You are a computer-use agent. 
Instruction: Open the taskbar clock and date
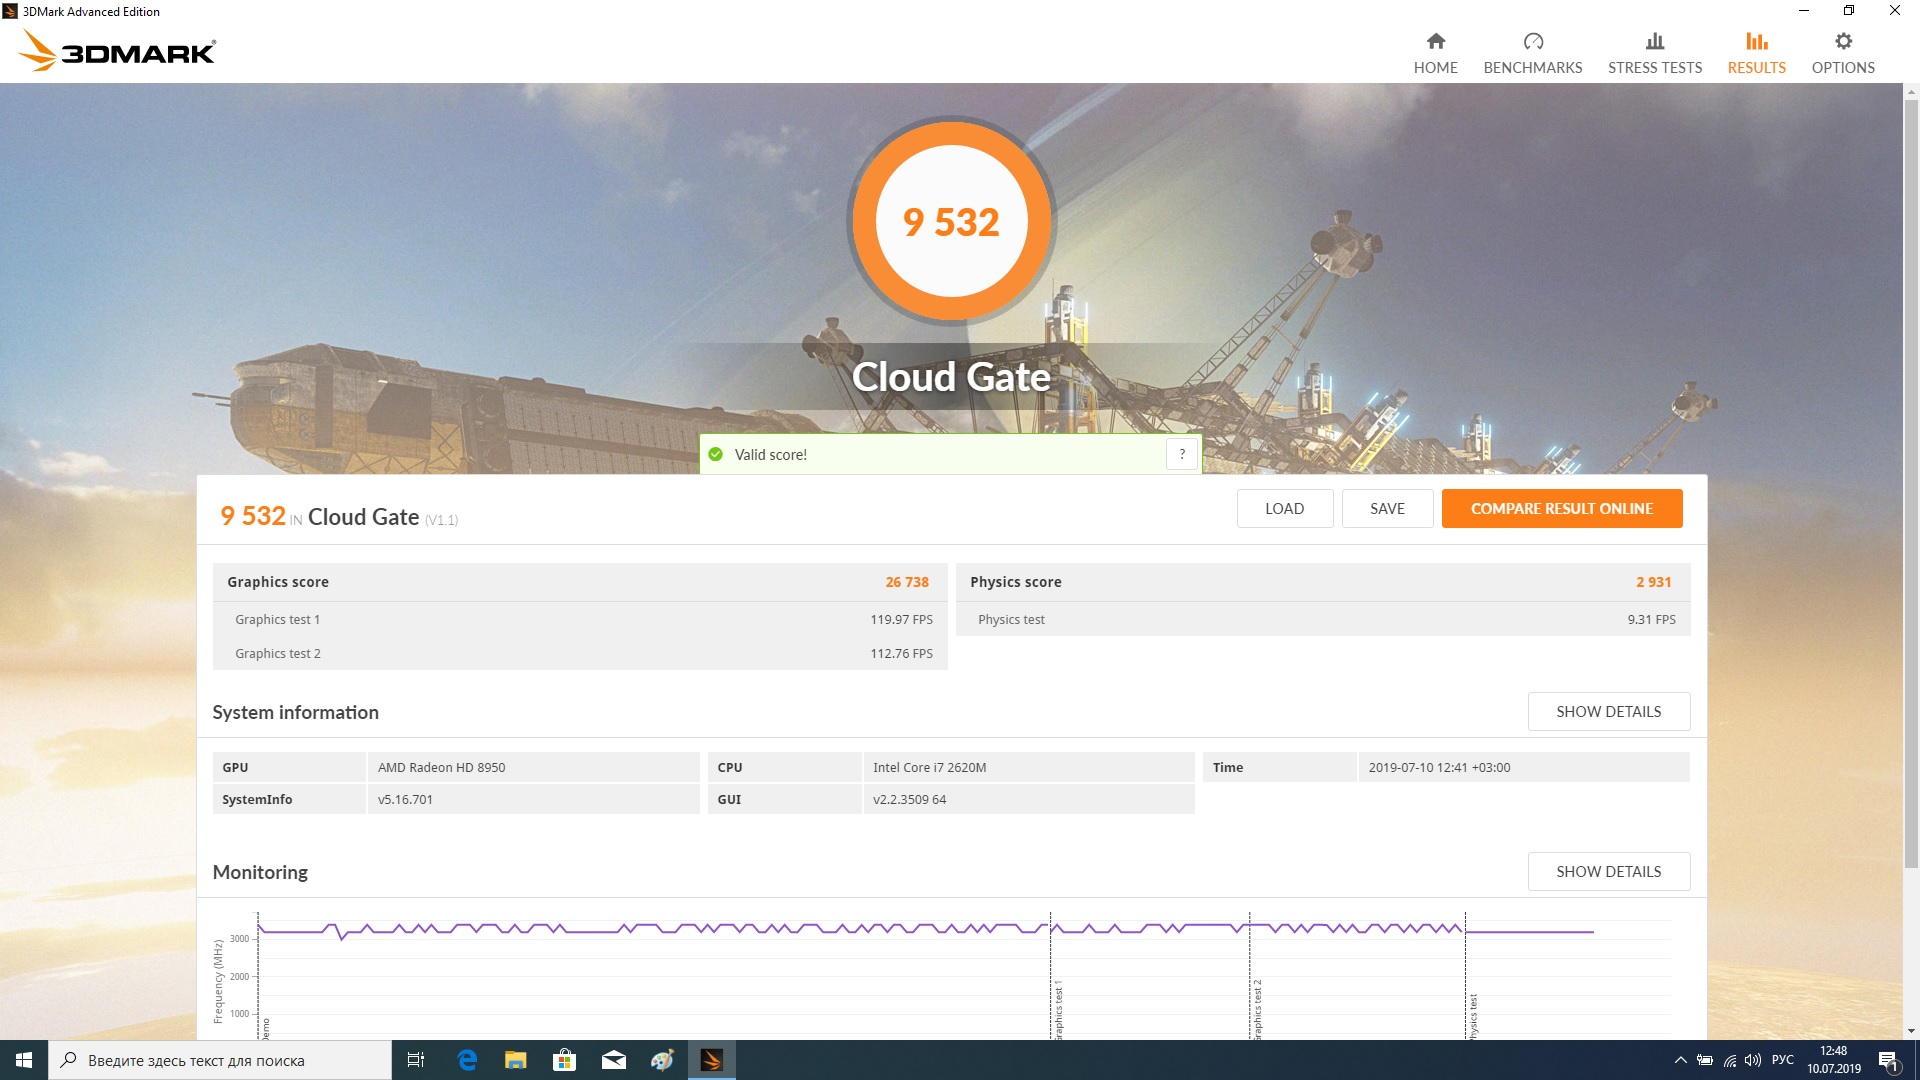pos(1833,1060)
